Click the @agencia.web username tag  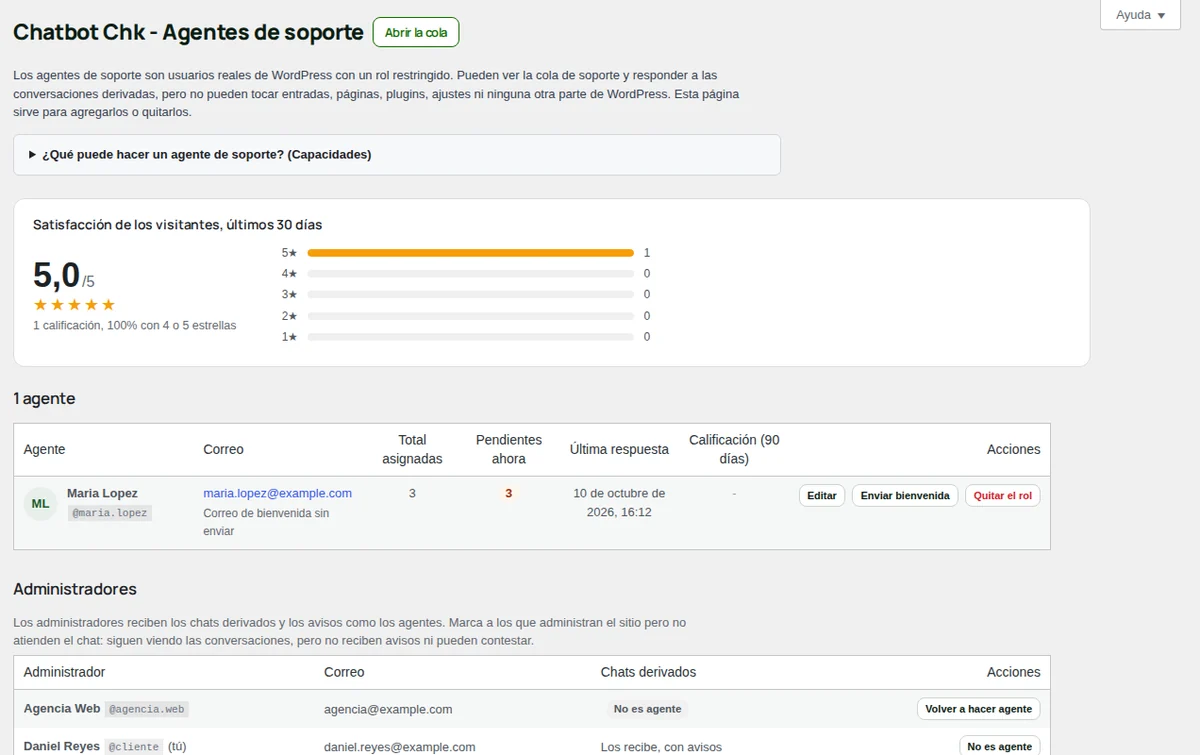[x=147, y=709]
